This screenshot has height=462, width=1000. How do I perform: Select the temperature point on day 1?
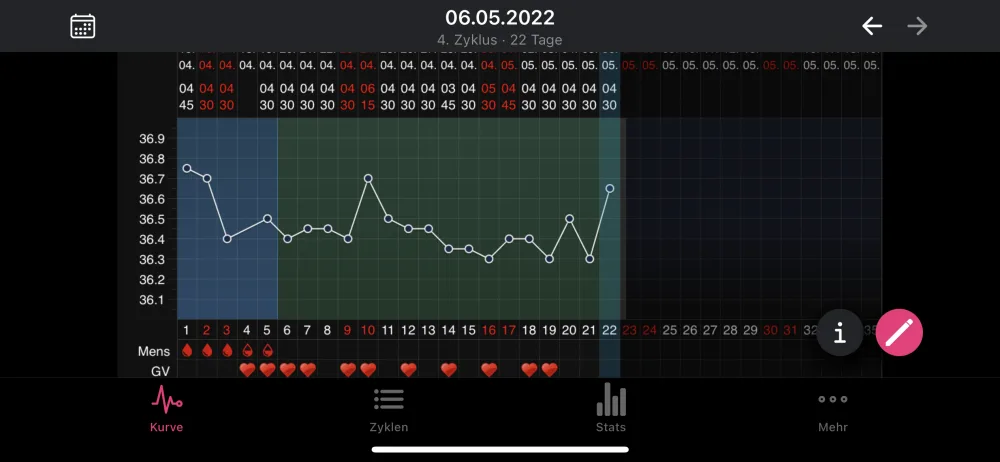click(x=187, y=168)
